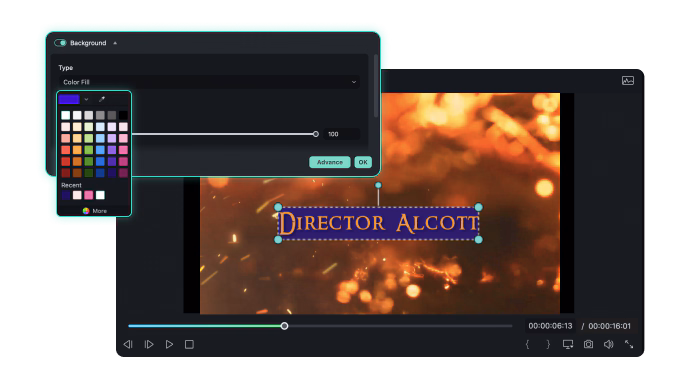Click the top-left handle of the title box
This screenshot has height=390, width=690.
tap(278, 207)
